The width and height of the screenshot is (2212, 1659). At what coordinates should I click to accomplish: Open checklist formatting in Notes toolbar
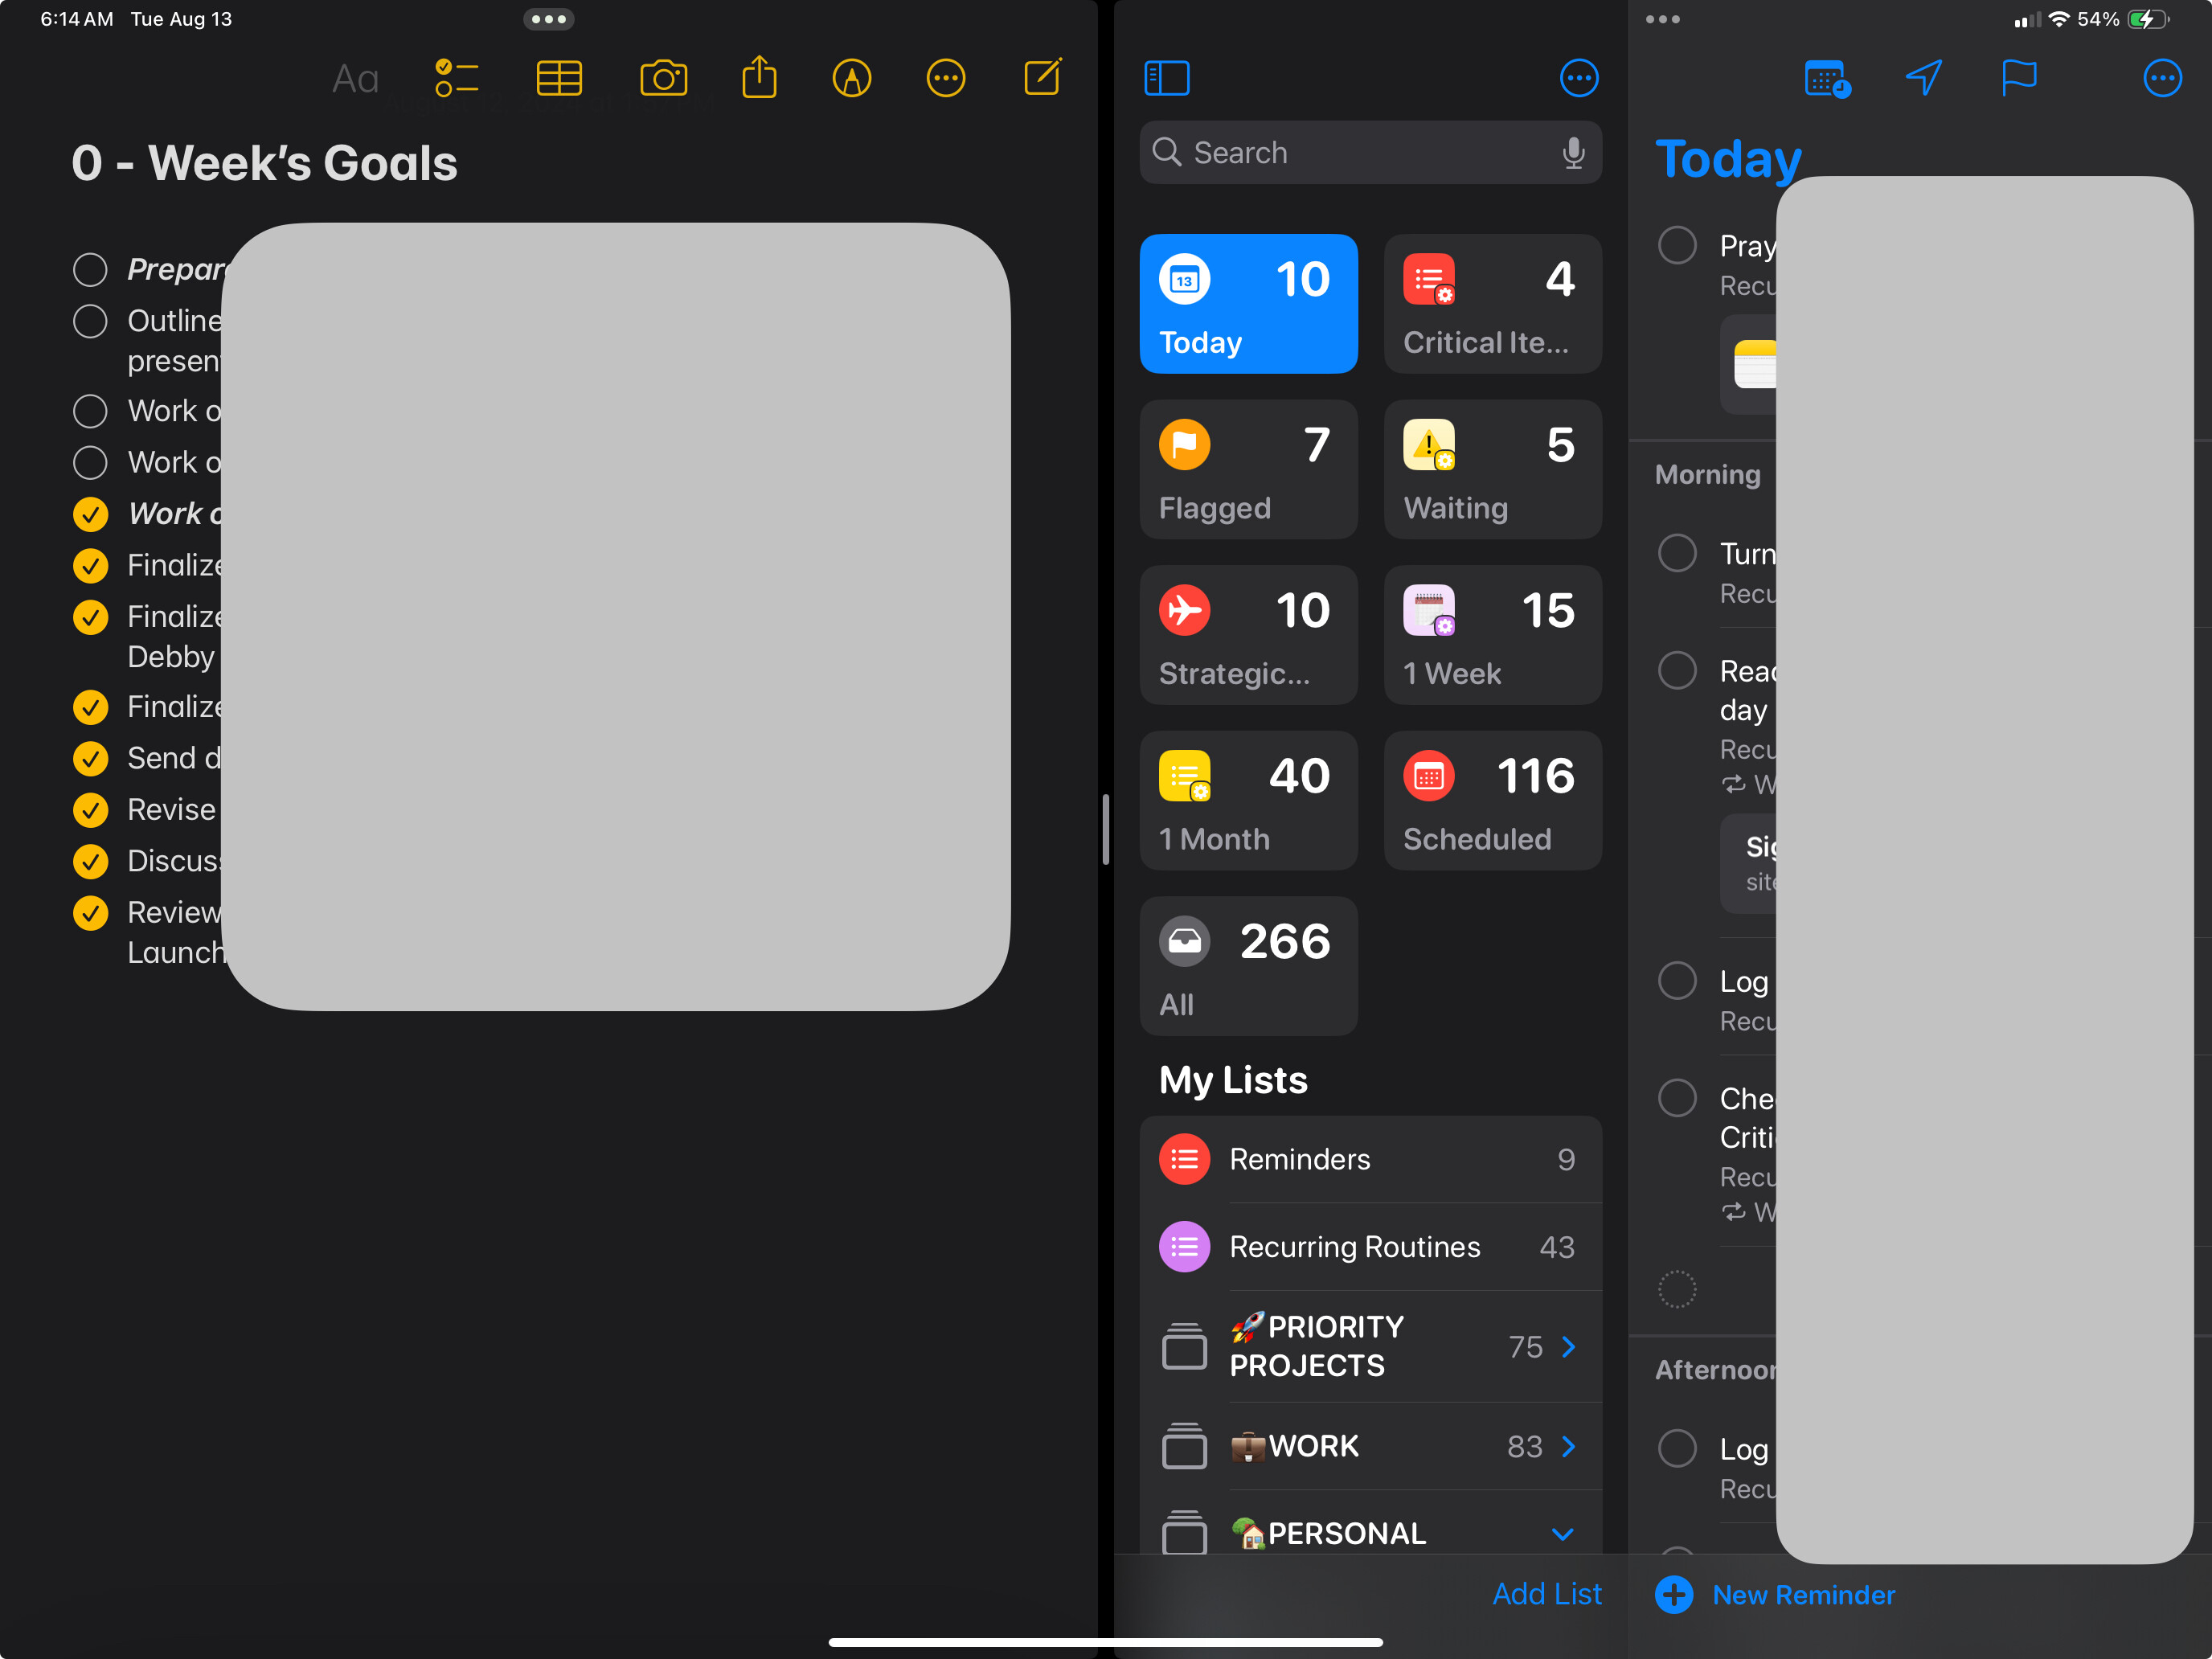tap(457, 78)
